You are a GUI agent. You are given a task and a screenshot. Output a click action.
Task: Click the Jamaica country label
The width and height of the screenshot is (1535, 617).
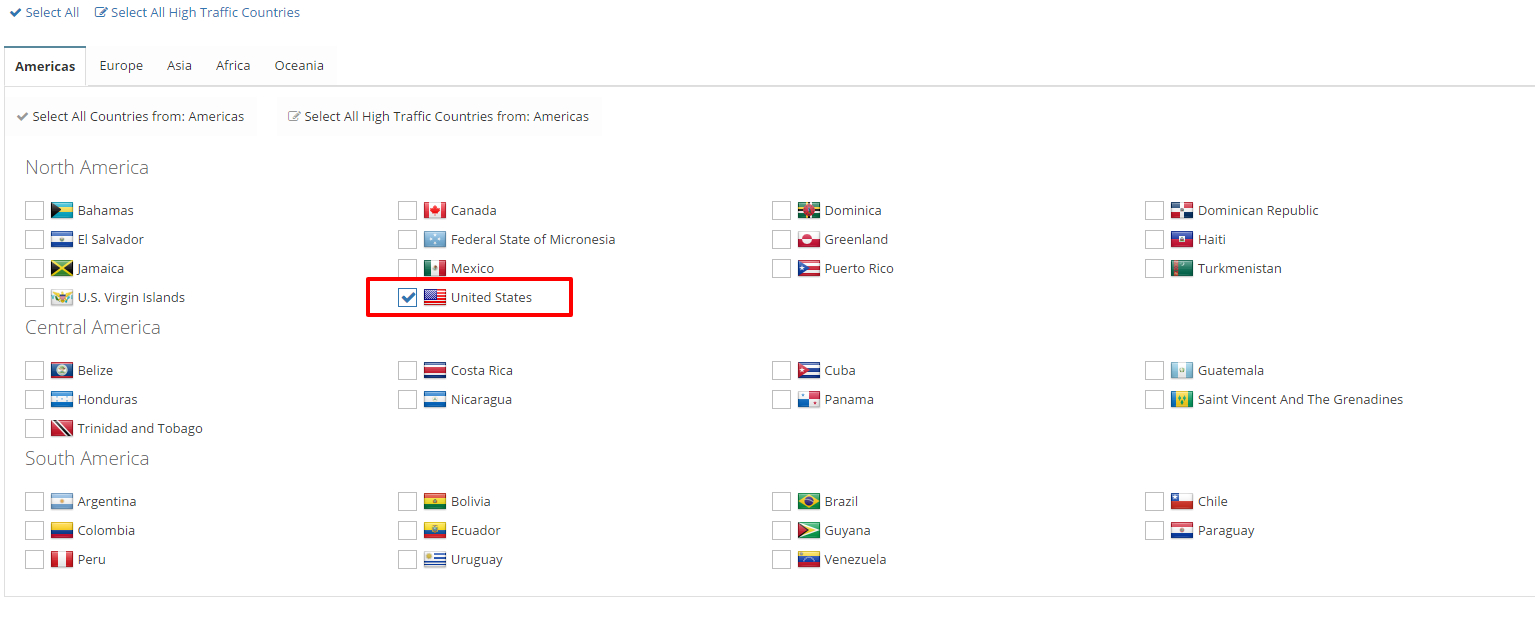click(x=101, y=268)
